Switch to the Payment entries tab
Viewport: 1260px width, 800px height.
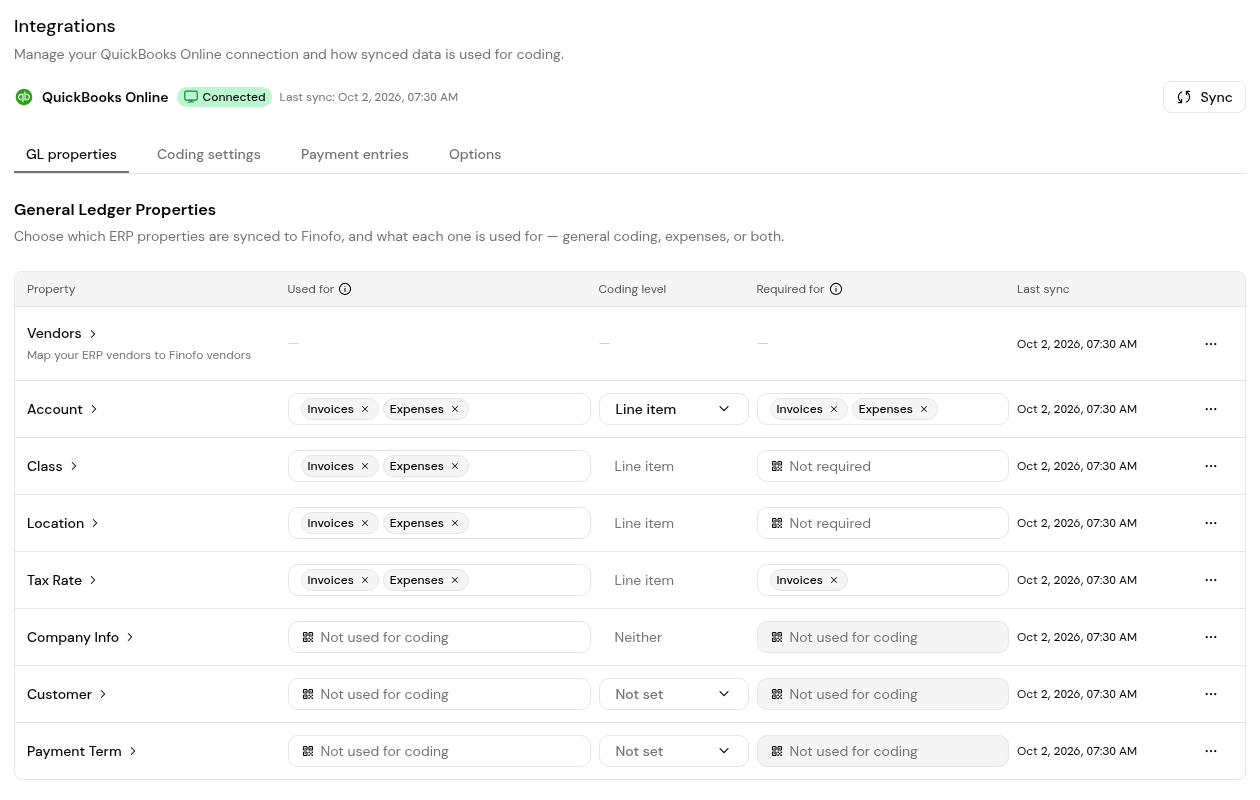(355, 154)
